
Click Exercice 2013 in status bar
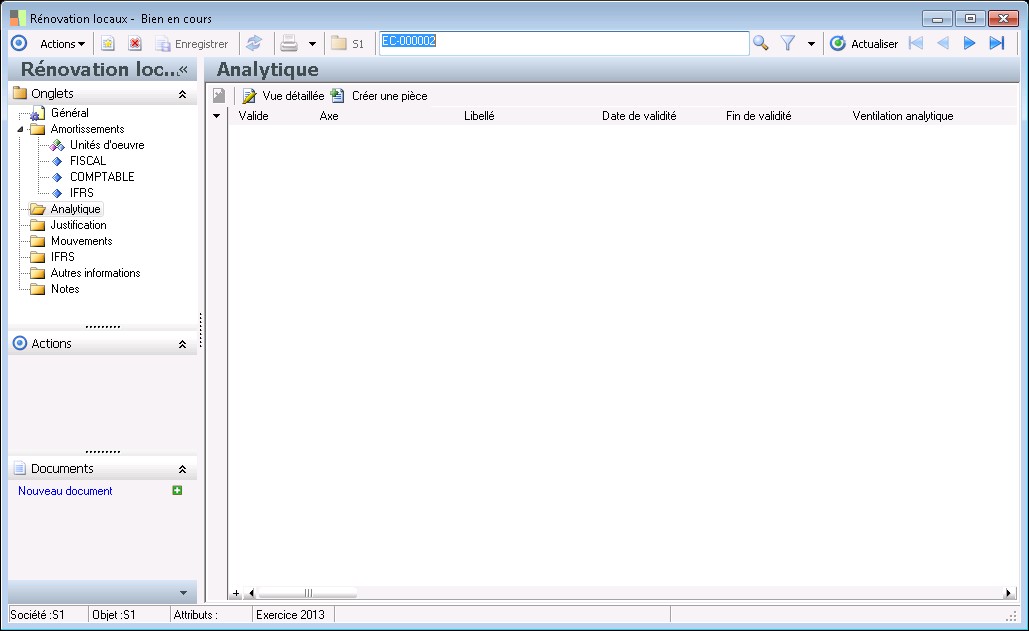pos(290,615)
